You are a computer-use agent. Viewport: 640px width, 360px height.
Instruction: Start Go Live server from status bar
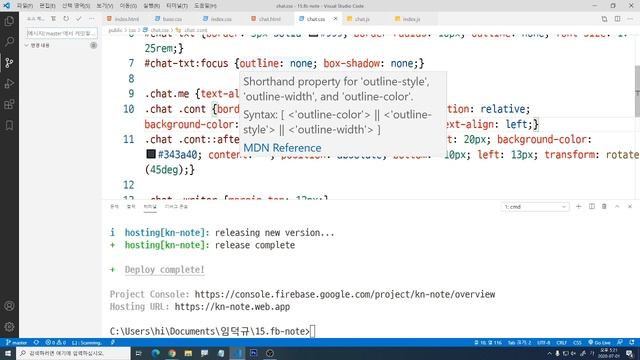pyautogui.click(x=600, y=342)
